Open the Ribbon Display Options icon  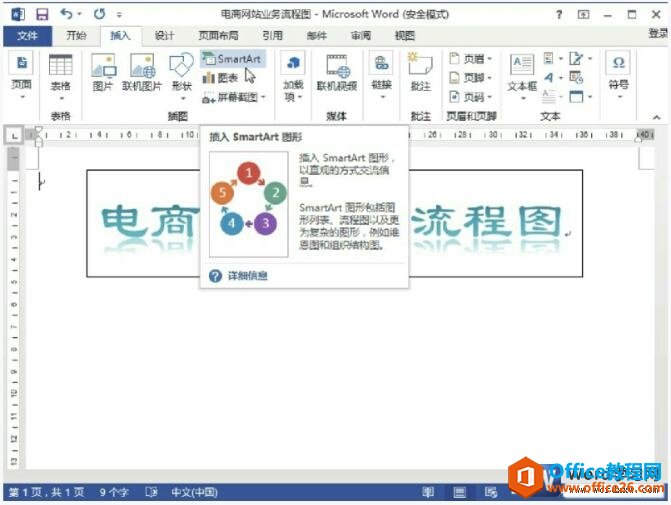[583, 15]
